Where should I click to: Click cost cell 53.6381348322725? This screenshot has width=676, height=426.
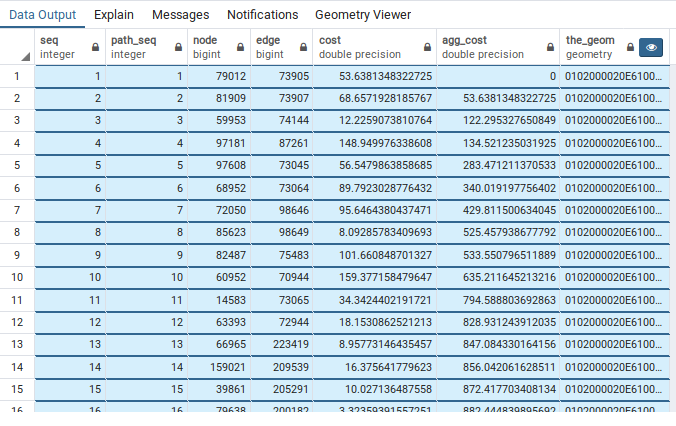tap(375, 76)
